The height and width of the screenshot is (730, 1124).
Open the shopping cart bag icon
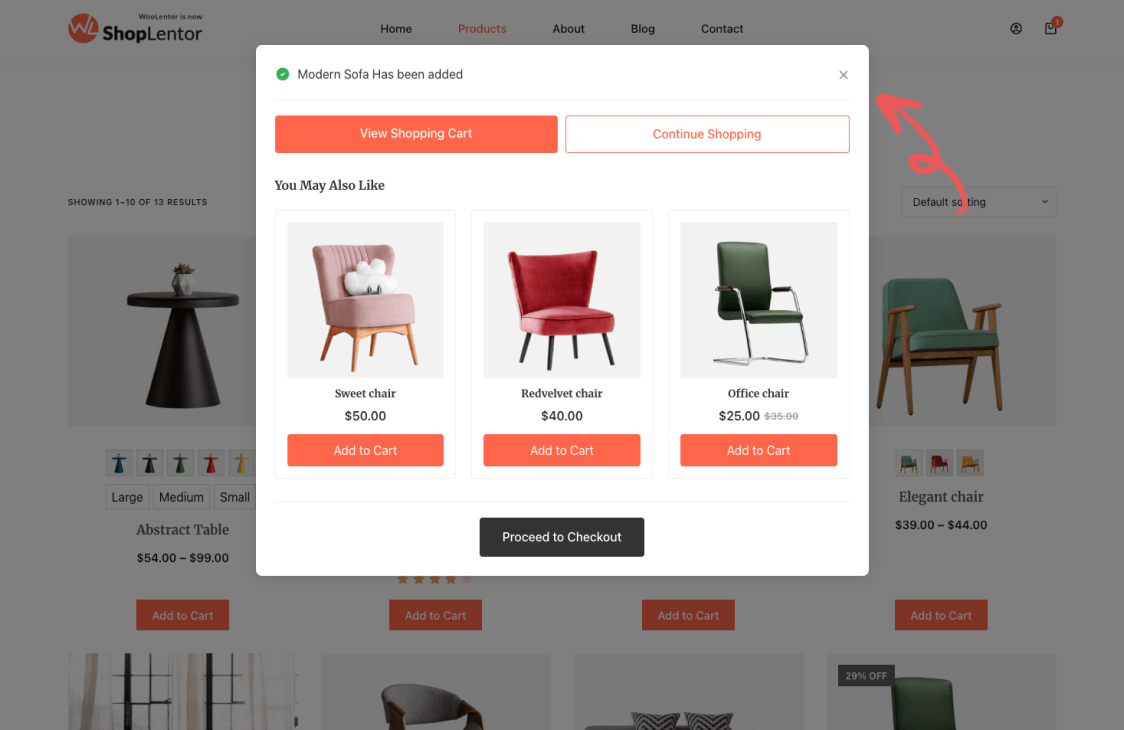[x=1051, y=28]
